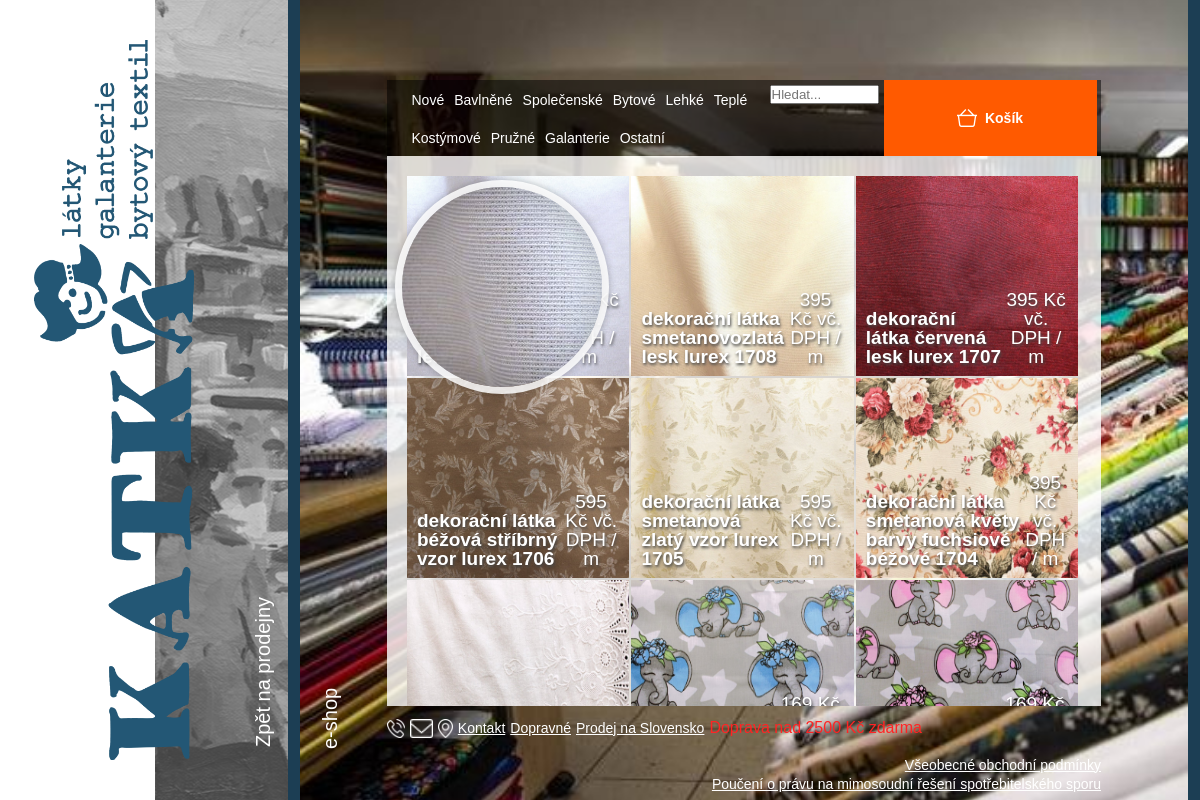Open the Košík cart button
This screenshot has width=1200, height=800.
[x=990, y=118]
